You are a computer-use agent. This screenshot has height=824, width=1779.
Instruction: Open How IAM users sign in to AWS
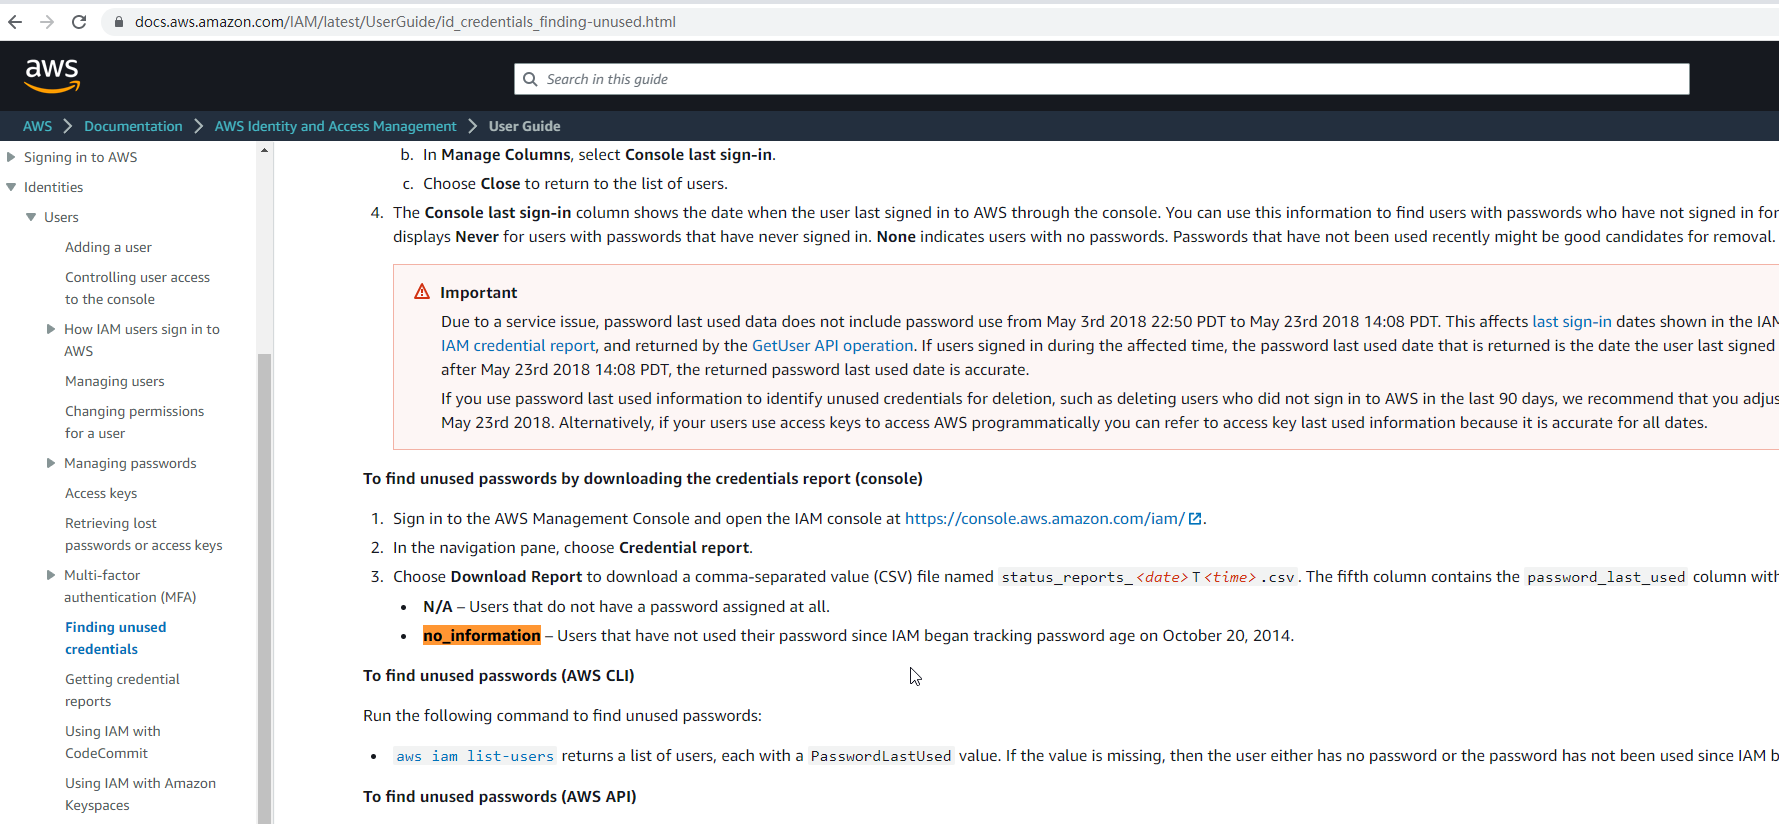pos(142,340)
